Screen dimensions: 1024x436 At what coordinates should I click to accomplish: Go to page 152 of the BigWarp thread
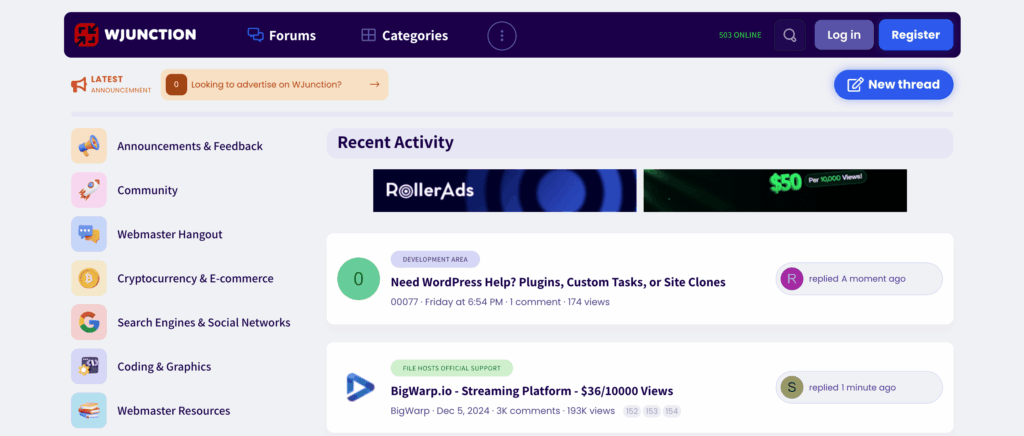click(632, 411)
